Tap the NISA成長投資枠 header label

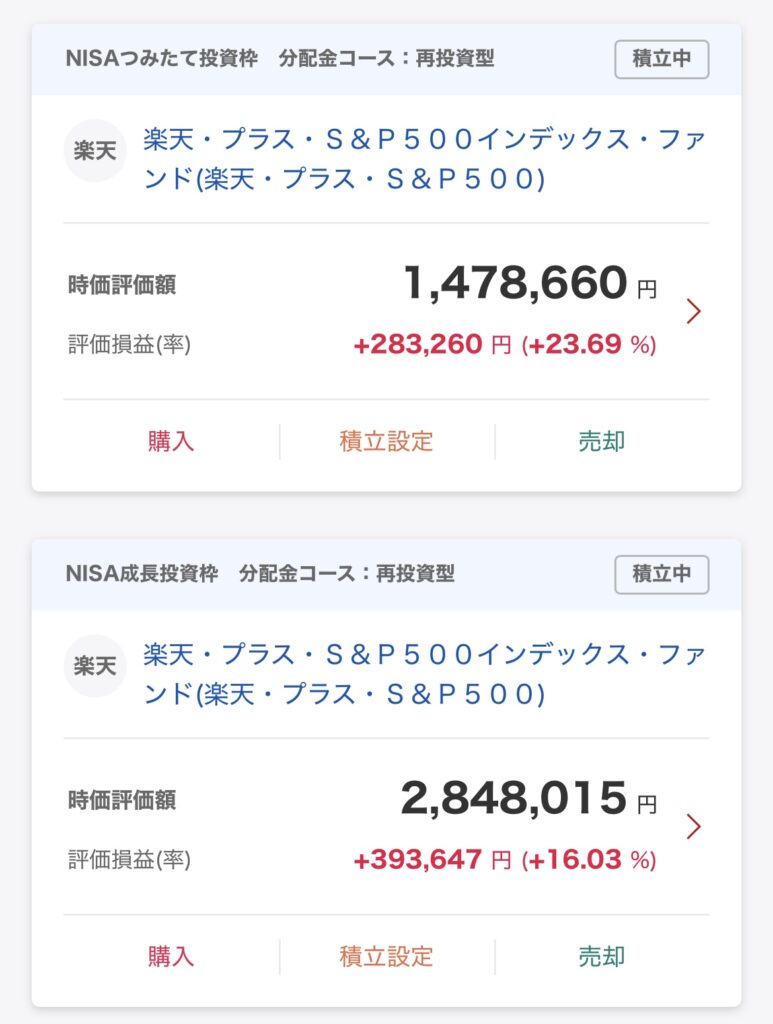click(x=141, y=574)
